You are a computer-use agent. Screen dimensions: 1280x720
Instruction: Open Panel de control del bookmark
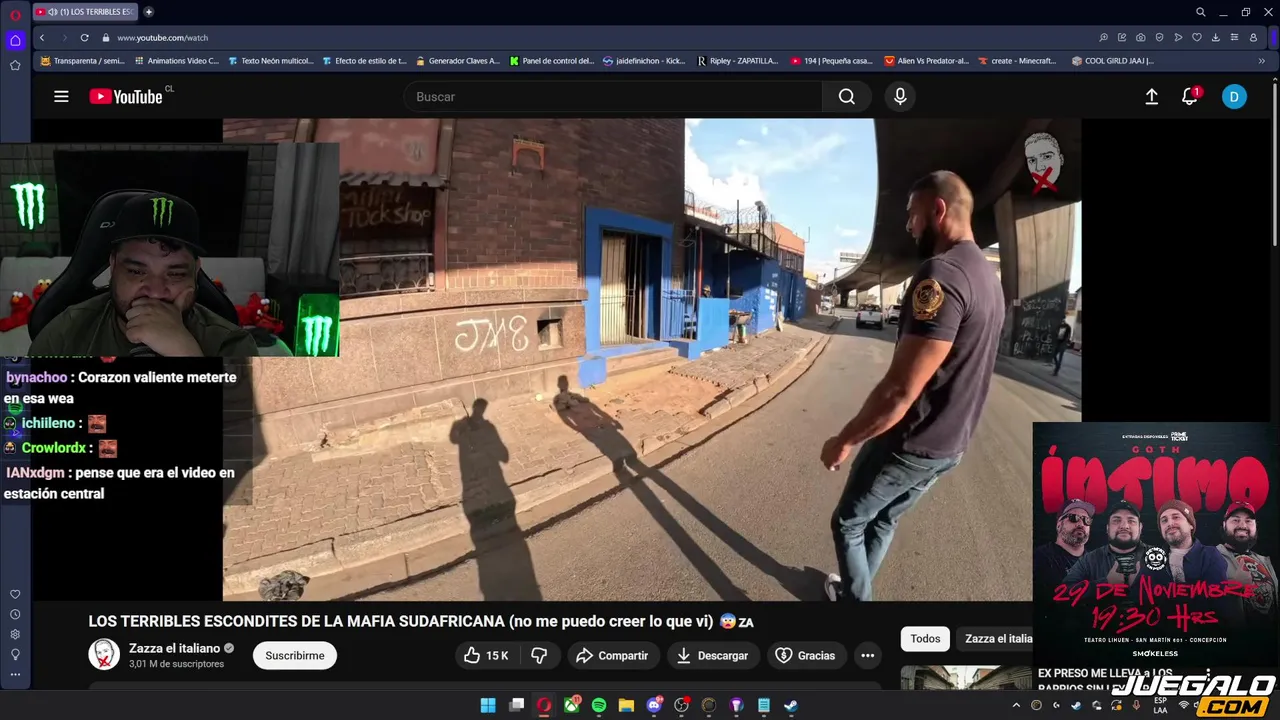tap(551, 61)
